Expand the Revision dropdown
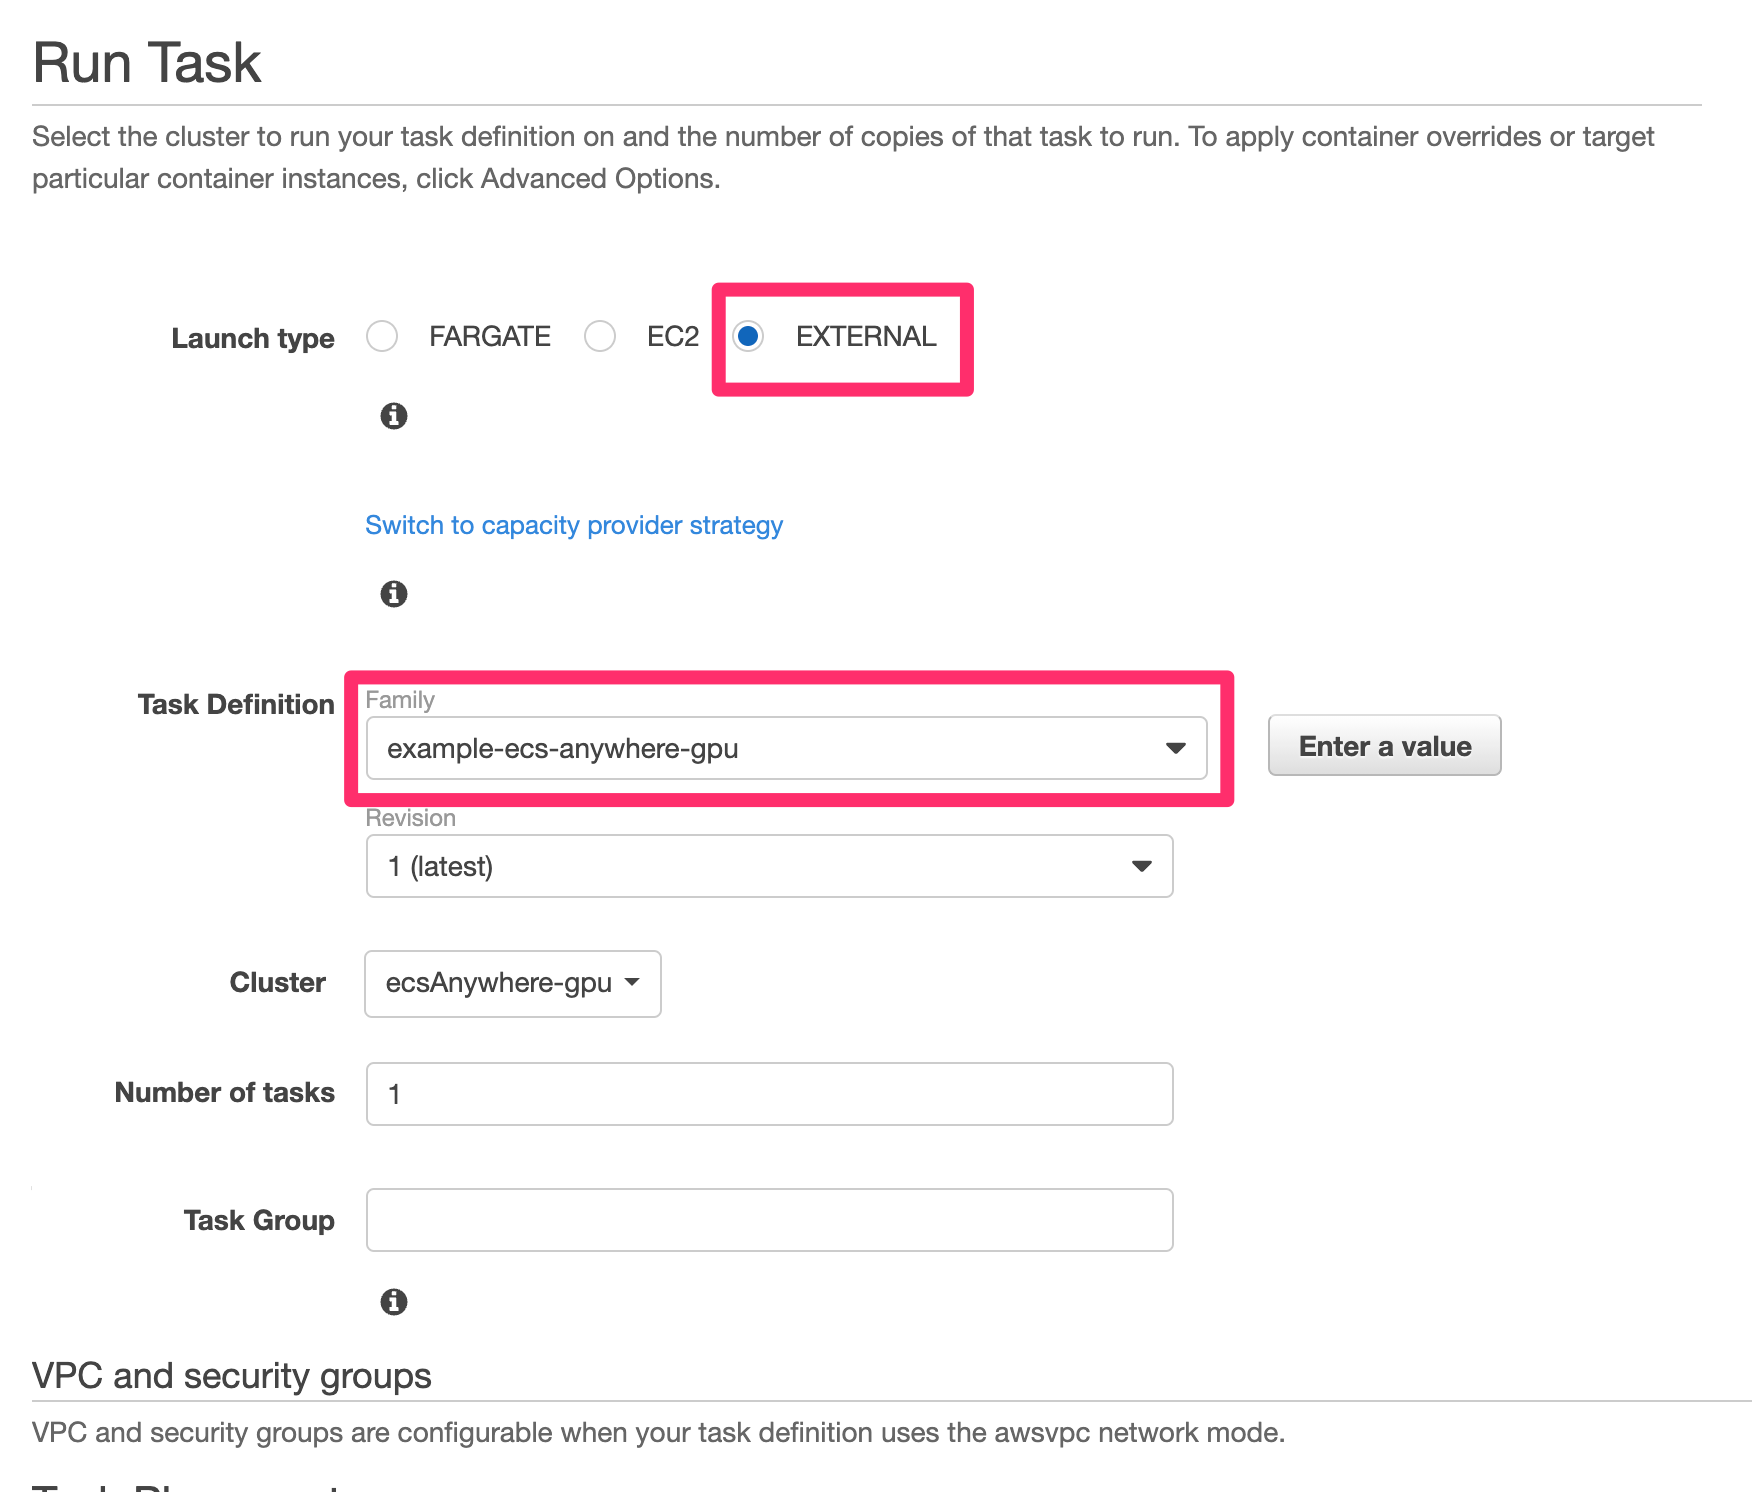The image size is (1752, 1492). (x=768, y=866)
